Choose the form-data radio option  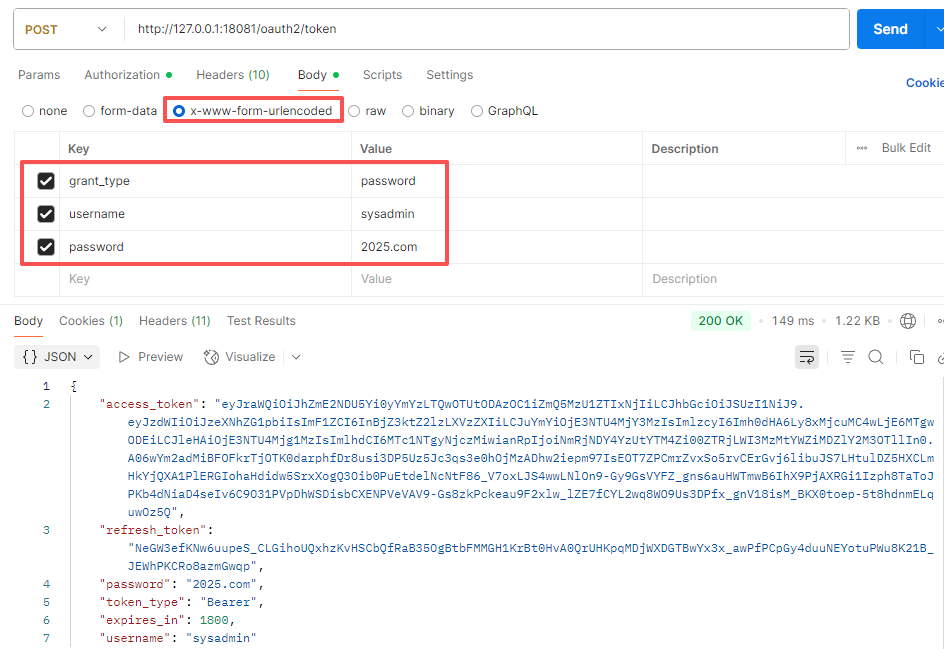pyautogui.click(x=89, y=111)
